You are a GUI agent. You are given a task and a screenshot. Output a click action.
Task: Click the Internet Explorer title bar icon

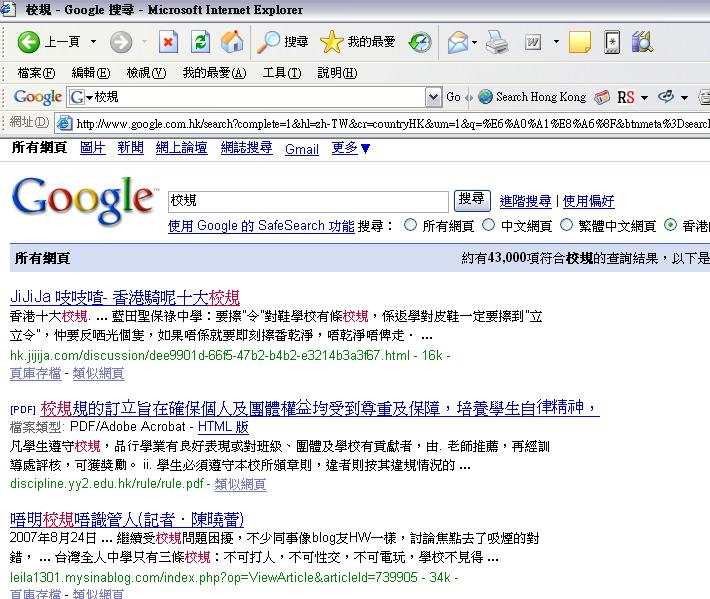point(8,10)
